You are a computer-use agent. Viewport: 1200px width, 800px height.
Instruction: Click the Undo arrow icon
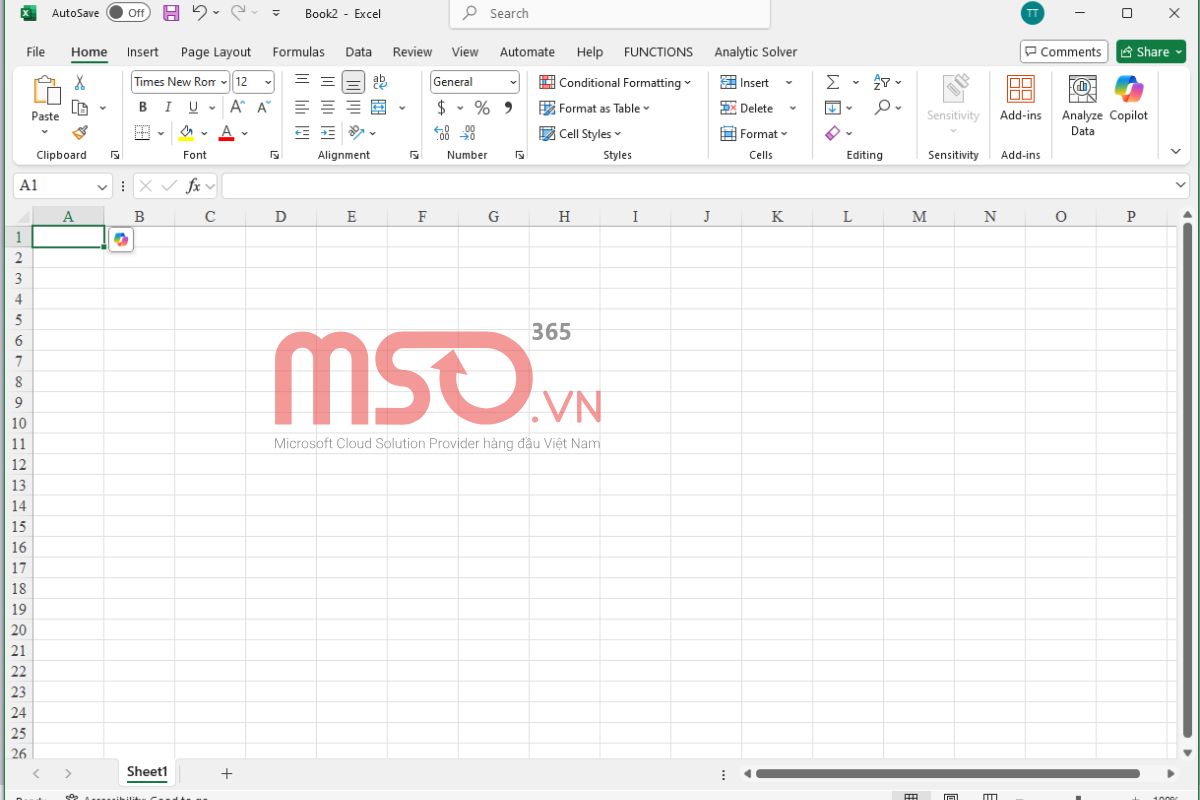point(199,13)
